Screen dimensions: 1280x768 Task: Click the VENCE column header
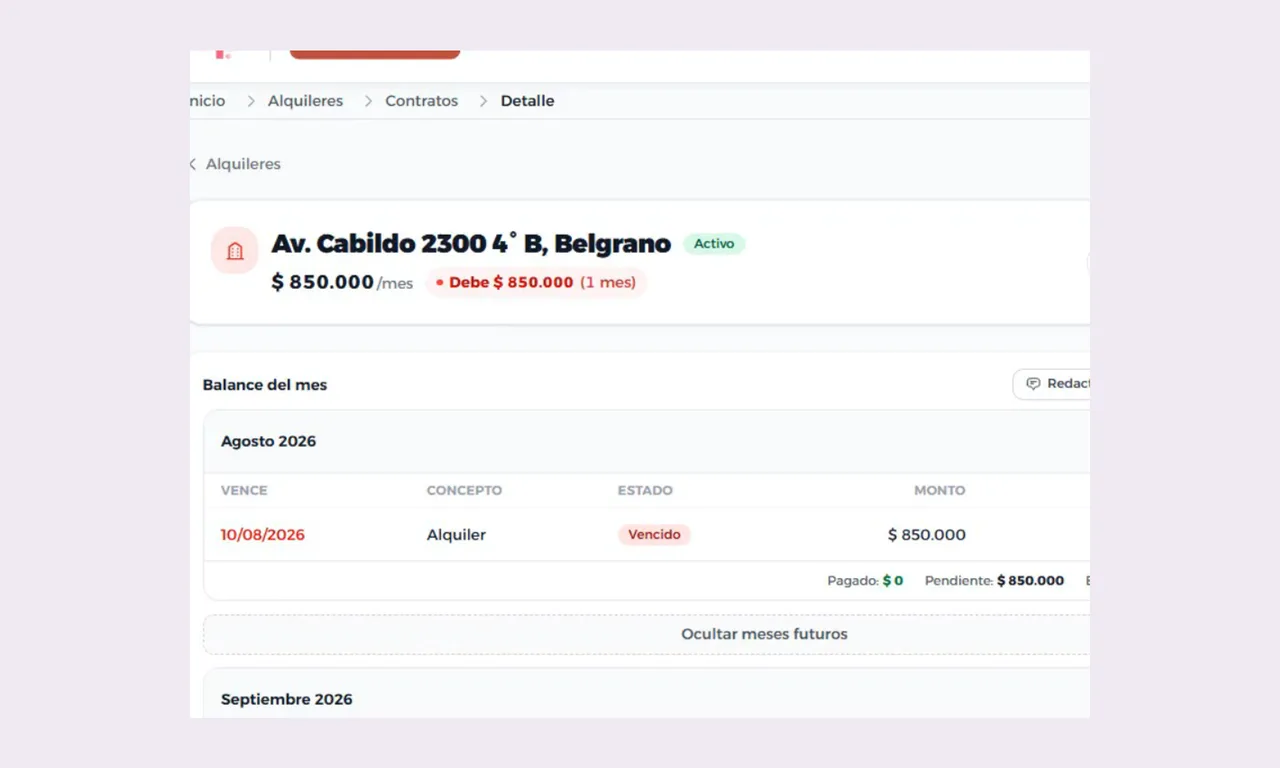pos(244,490)
